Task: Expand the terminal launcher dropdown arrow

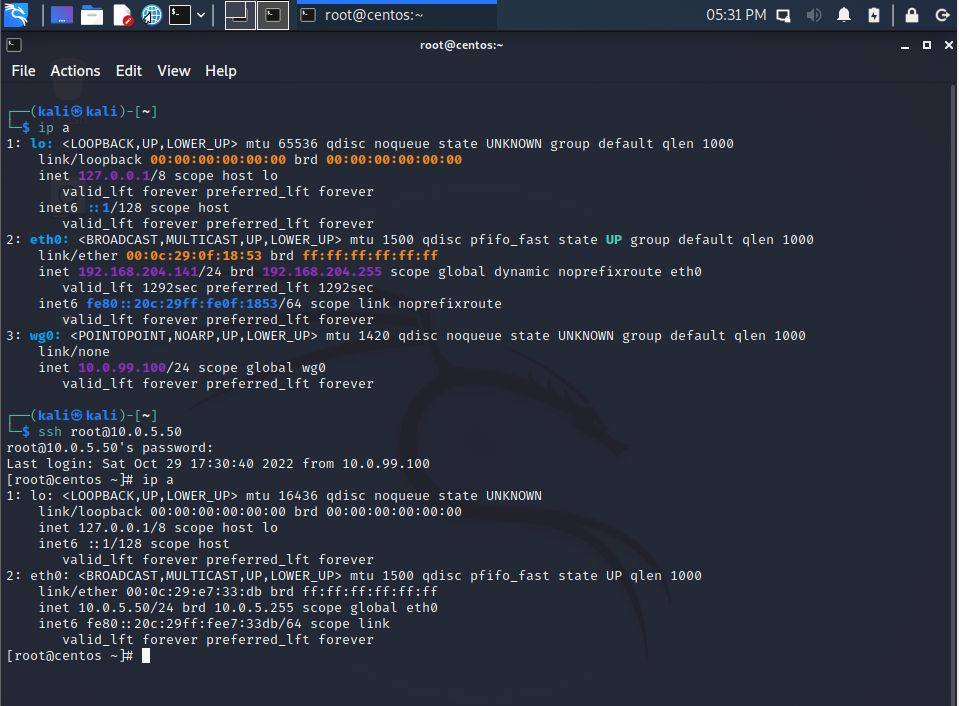Action: pyautogui.click(x=201, y=15)
